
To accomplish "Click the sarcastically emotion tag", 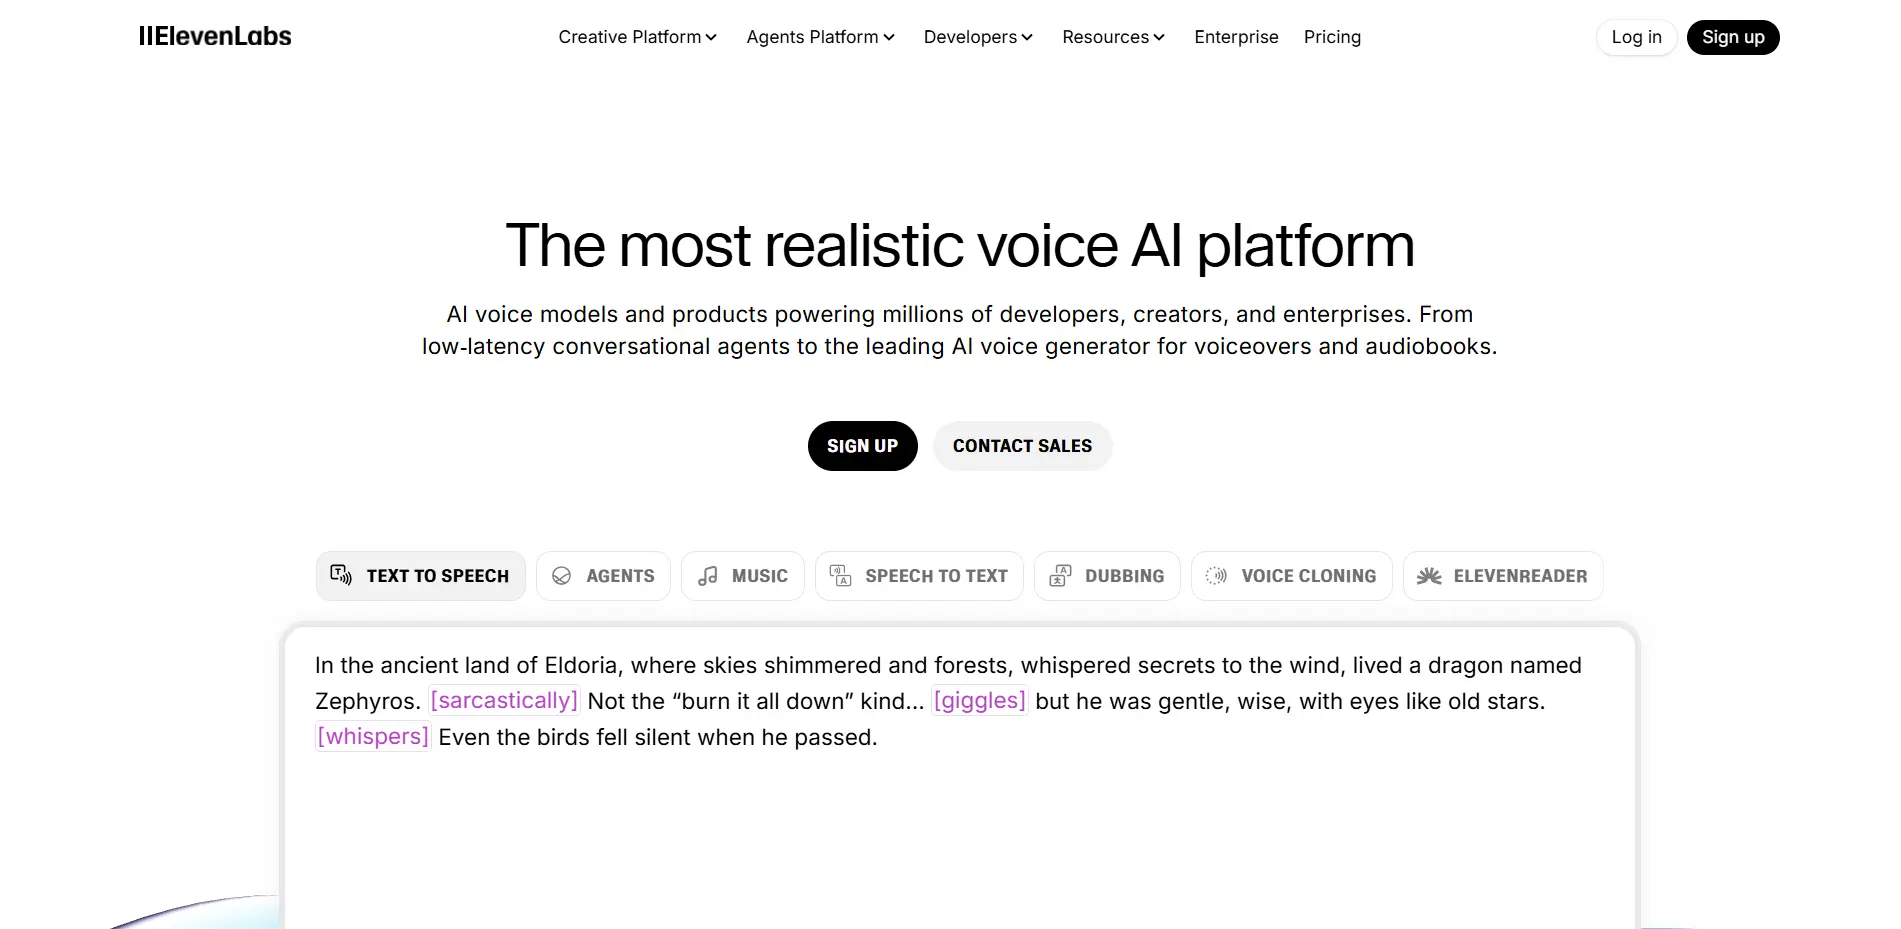I will (x=504, y=700).
